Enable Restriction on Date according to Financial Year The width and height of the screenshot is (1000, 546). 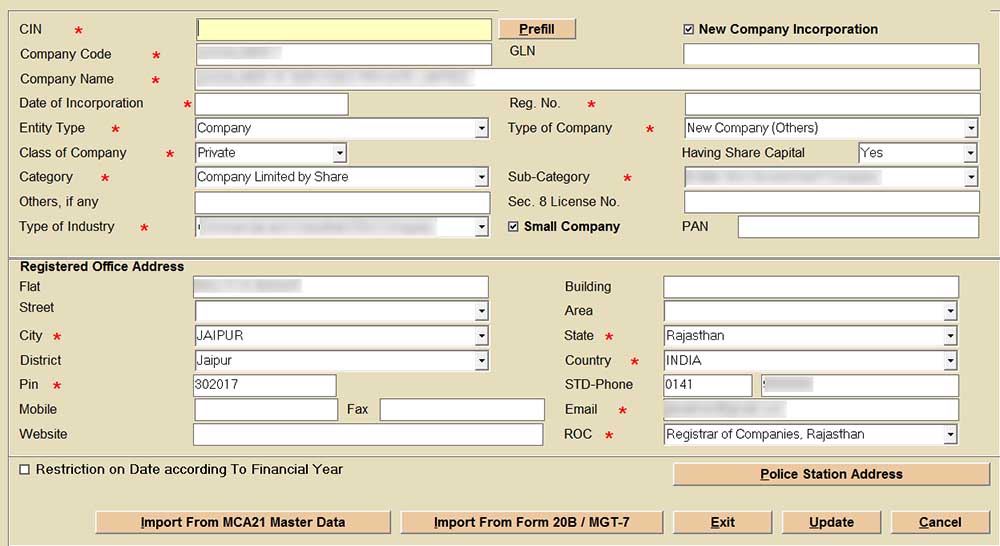(x=25, y=469)
